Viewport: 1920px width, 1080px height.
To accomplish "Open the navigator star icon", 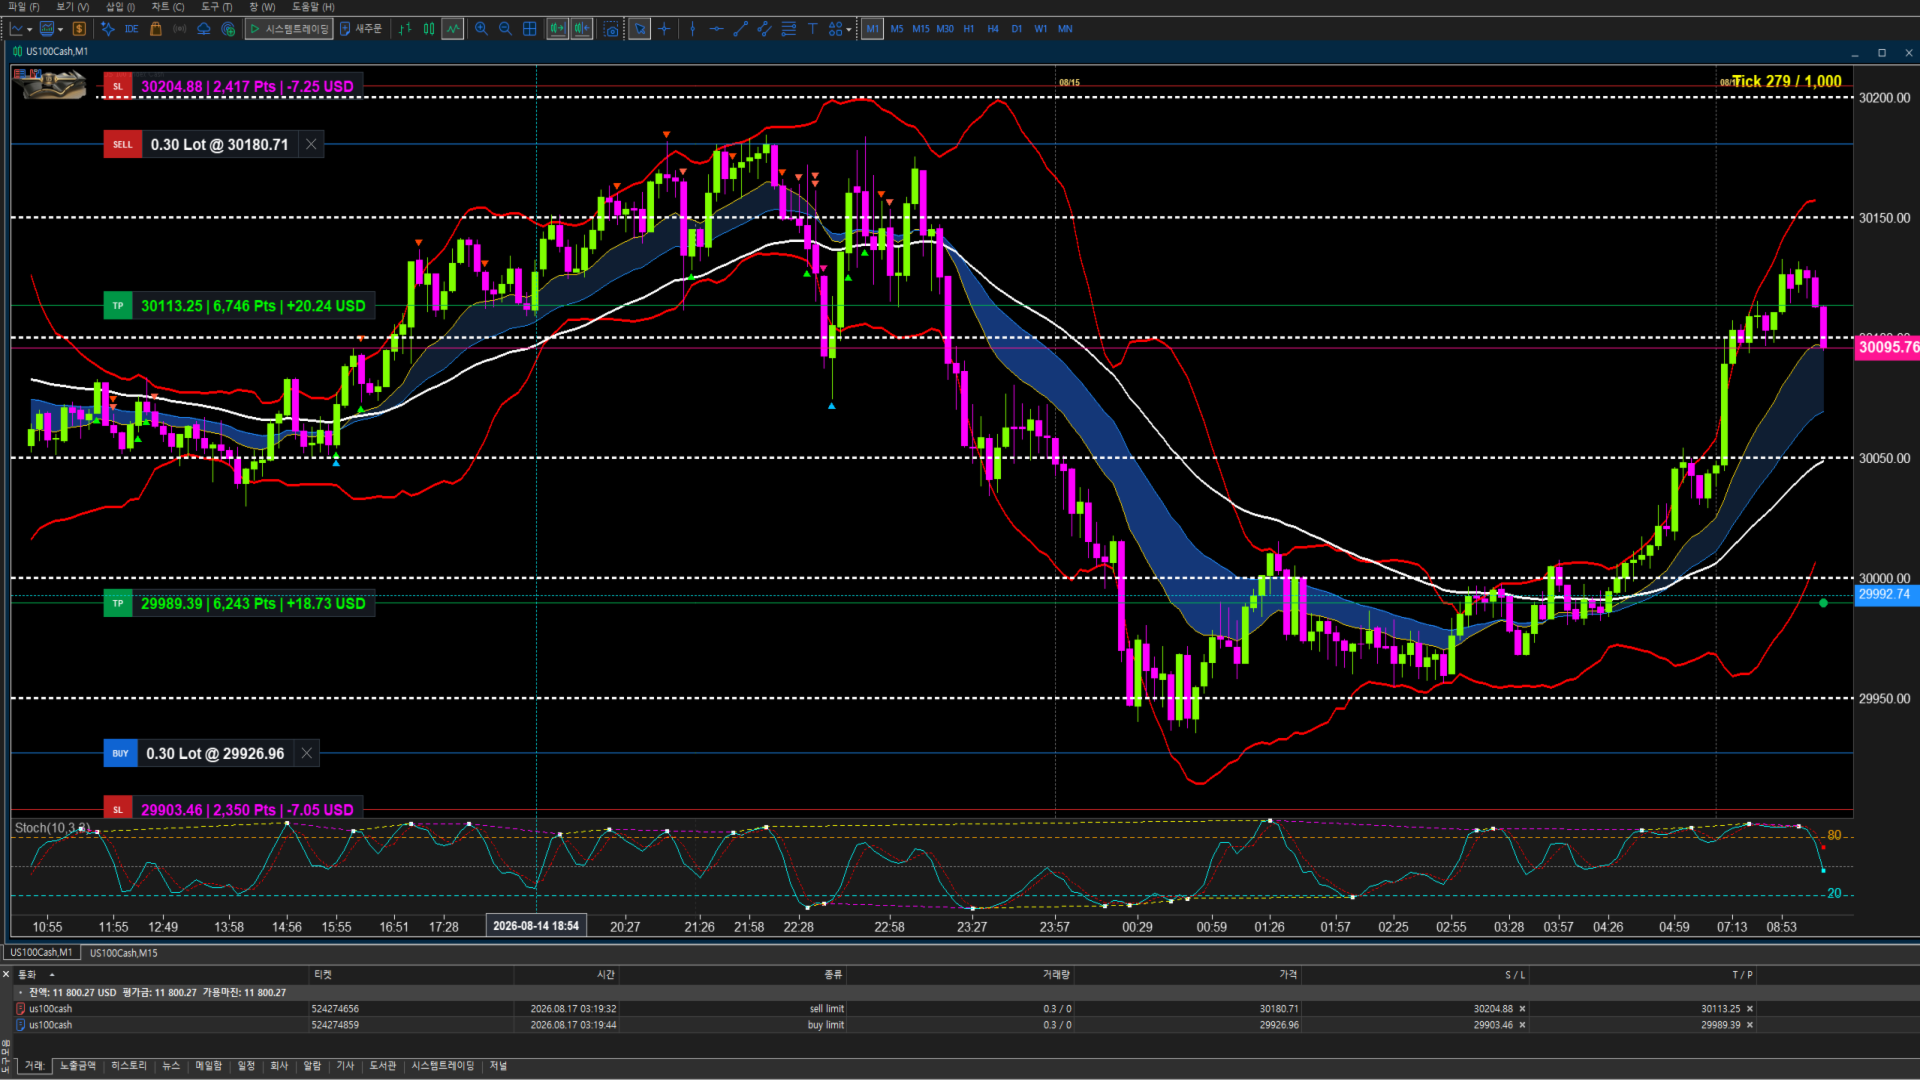I will 107,29.
